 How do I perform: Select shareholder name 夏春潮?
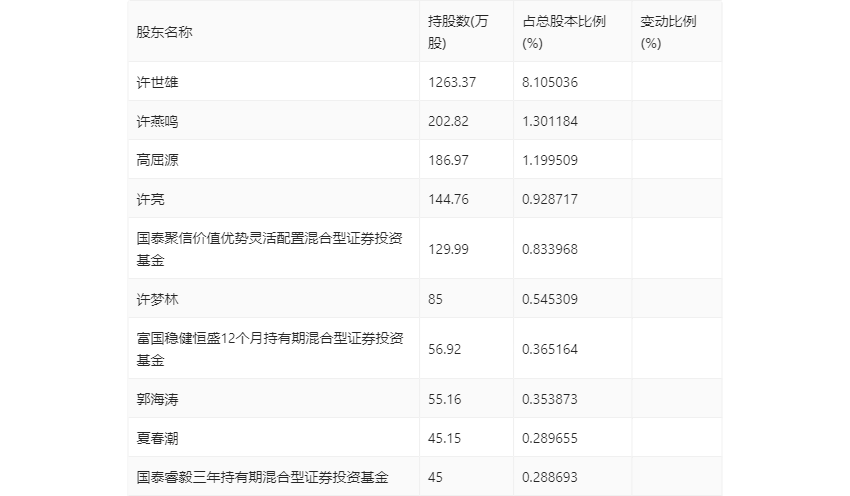coord(157,439)
